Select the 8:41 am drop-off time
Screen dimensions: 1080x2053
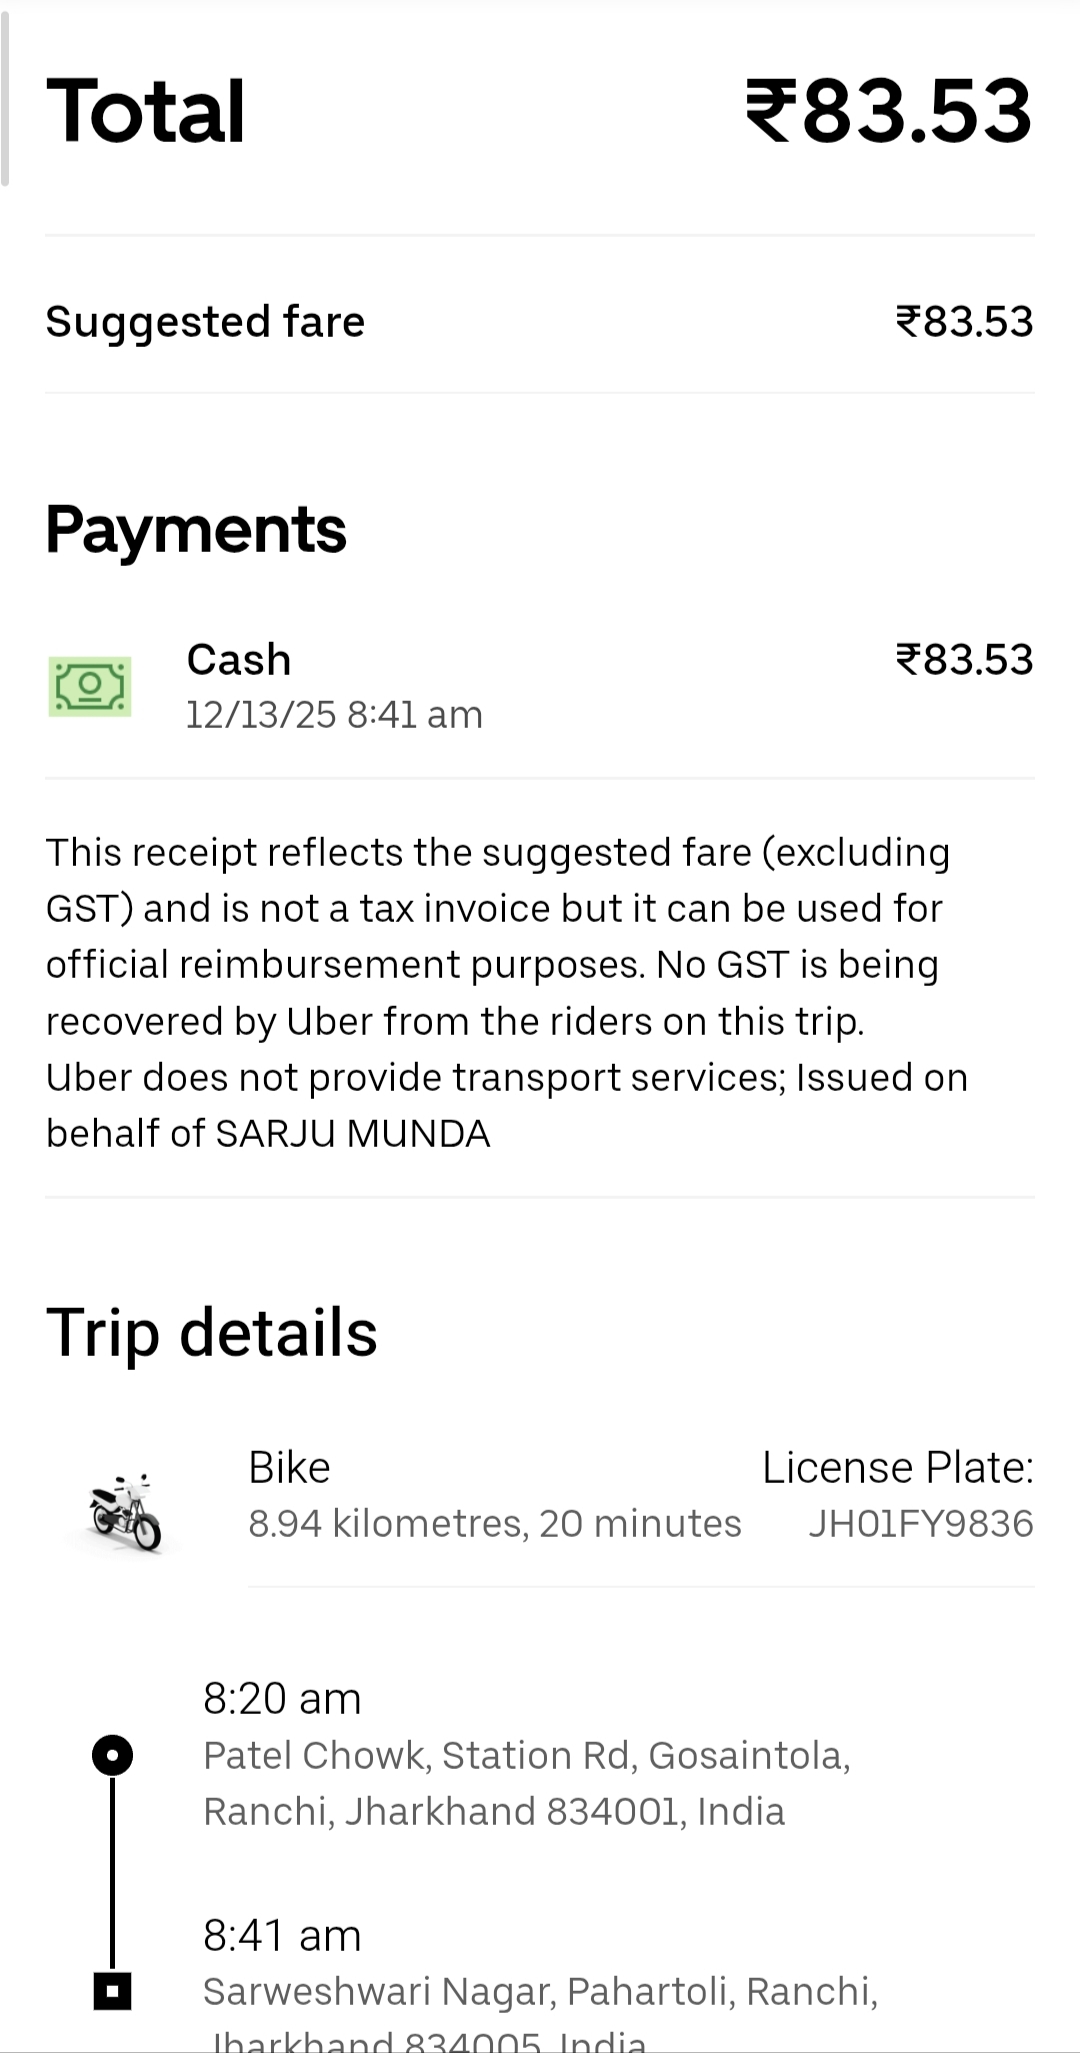pos(282,1935)
